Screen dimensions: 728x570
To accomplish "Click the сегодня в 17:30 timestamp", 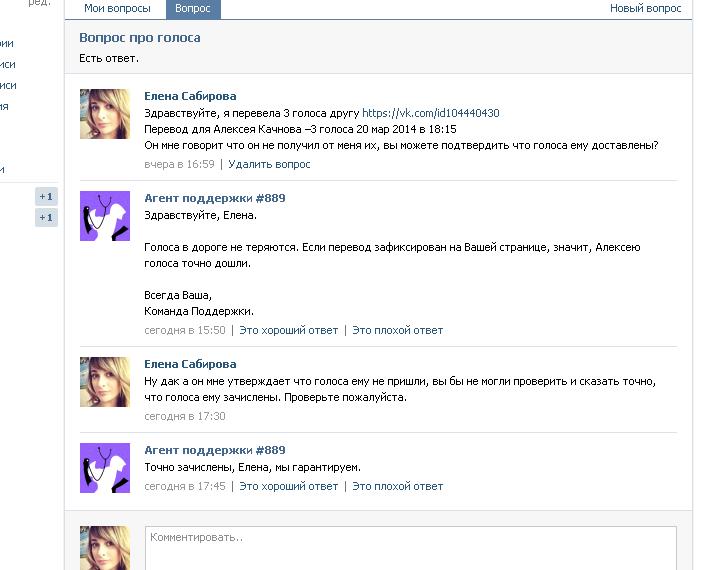I will click(185, 416).
